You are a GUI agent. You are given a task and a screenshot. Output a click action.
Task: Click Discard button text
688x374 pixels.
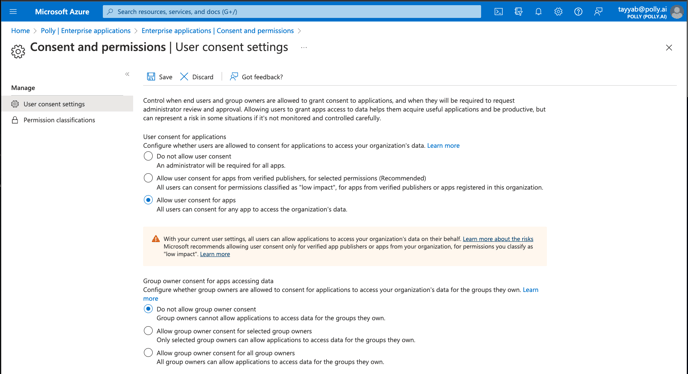click(203, 77)
